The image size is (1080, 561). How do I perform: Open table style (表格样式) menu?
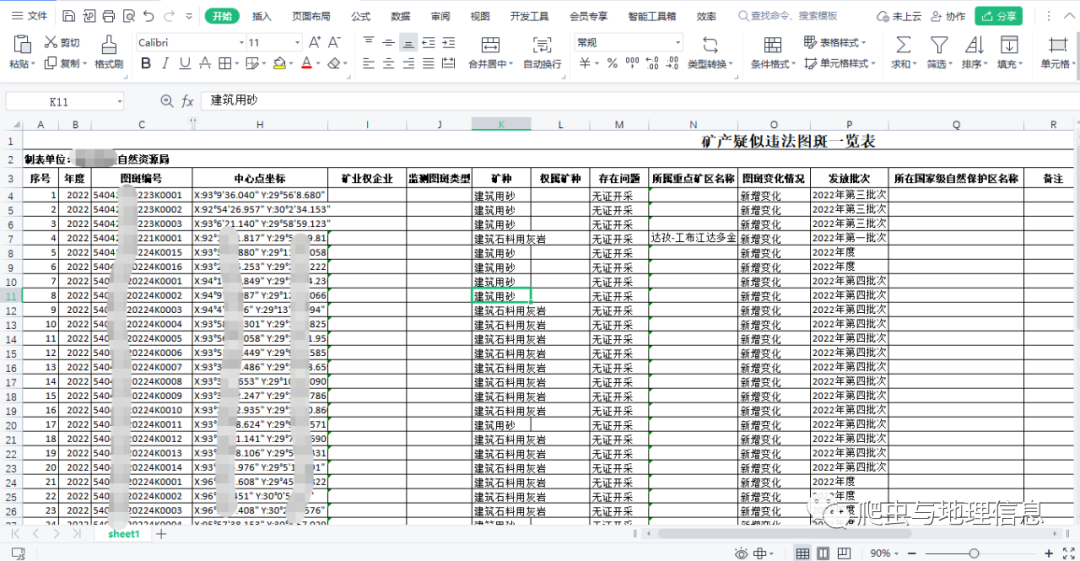coord(834,43)
